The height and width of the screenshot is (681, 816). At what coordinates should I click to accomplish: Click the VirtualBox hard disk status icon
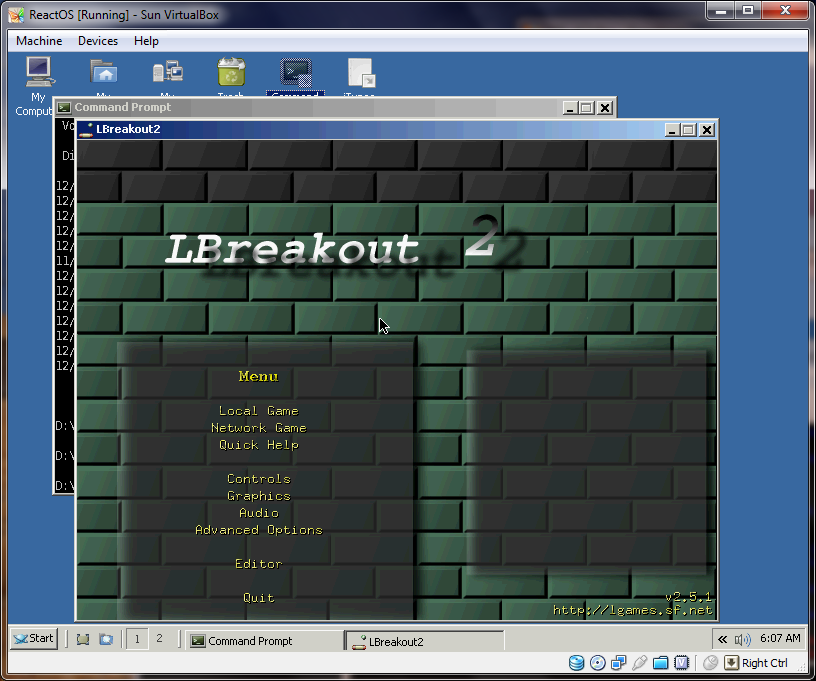577,662
